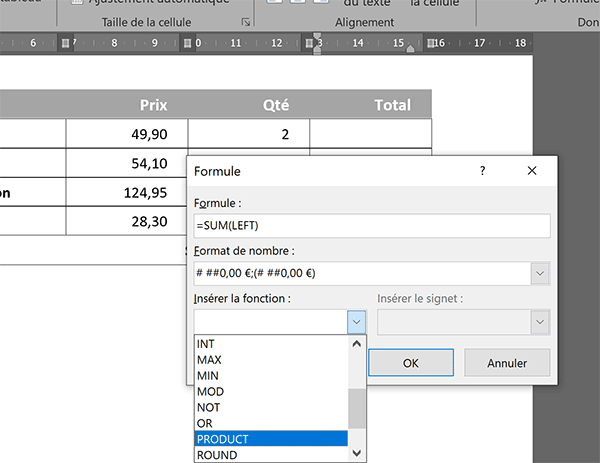Open the Format de nombre dropdown arrow
This screenshot has height=463, width=600.
point(540,274)
